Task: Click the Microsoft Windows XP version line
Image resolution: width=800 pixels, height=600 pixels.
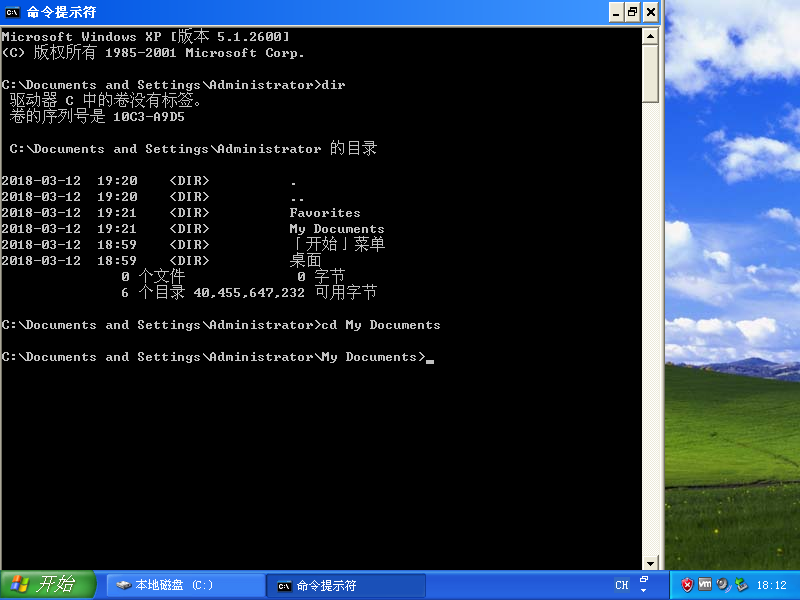Action: [146, 36]
